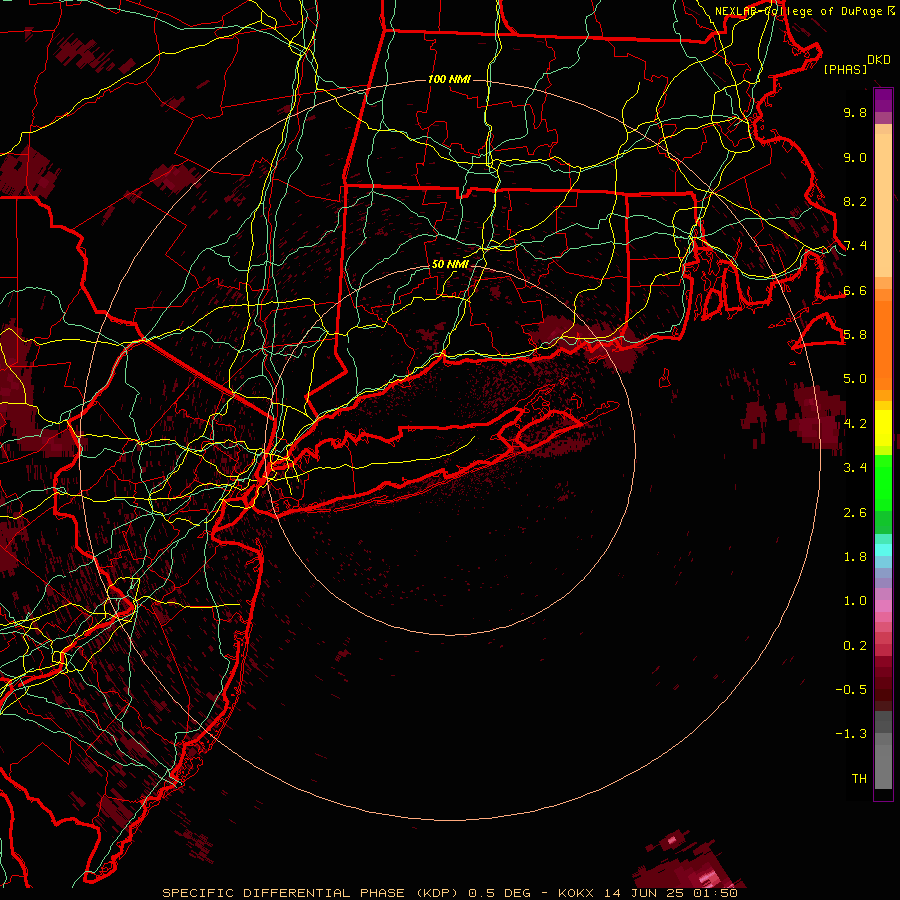Viewport: 900px width, 900px height.
Task: Select the purple top band of the color scale
Action: [x=883, y=100]
